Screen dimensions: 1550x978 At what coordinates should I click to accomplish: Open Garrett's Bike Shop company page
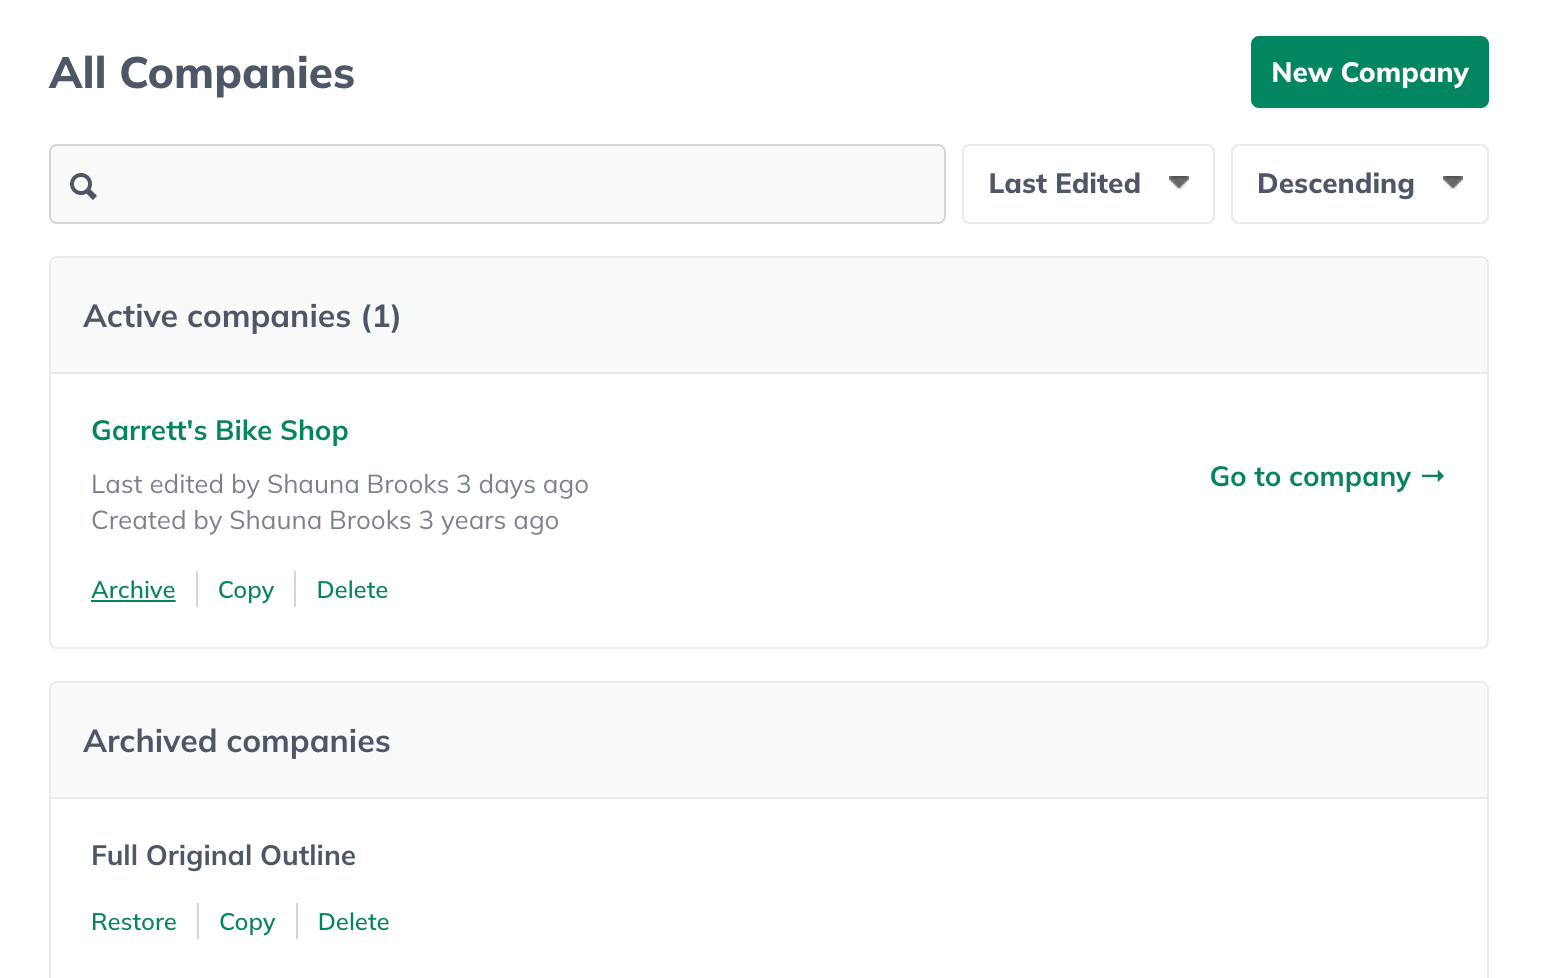(x=219, y=430)
